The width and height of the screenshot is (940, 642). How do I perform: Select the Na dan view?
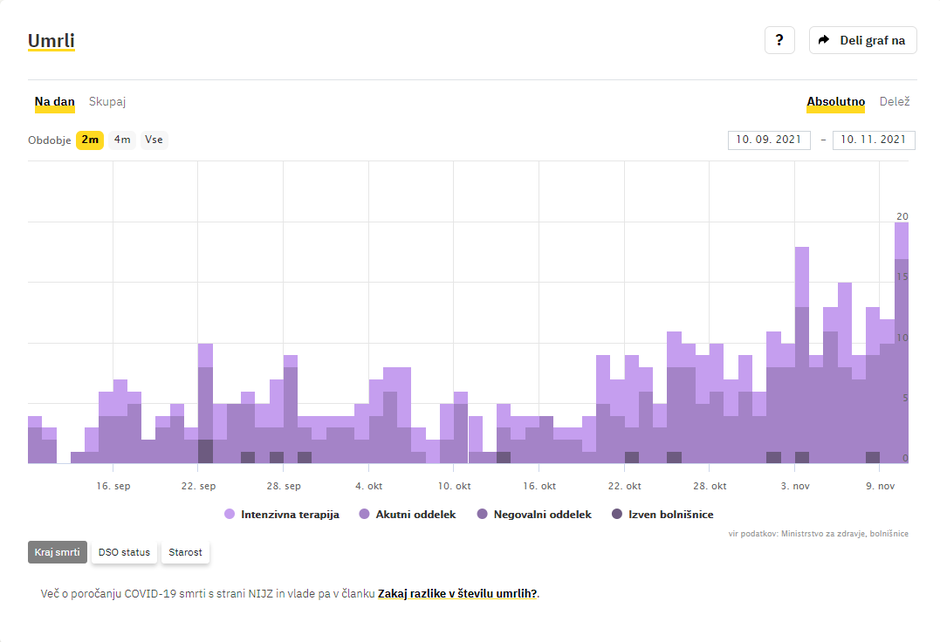point(55,102)
